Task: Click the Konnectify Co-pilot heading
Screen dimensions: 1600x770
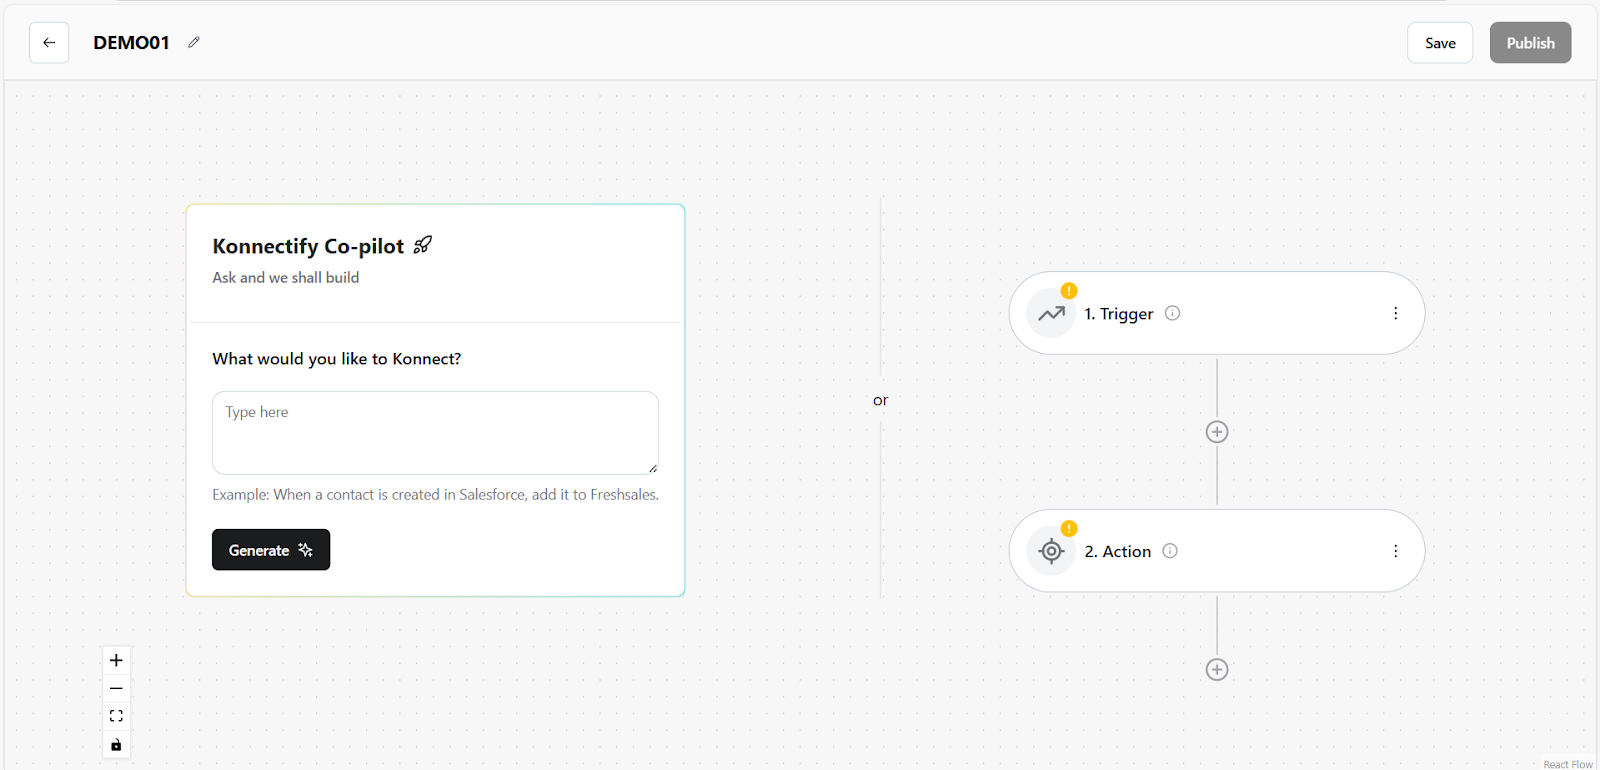Action: pyautogui.click(x=308, y=246)
